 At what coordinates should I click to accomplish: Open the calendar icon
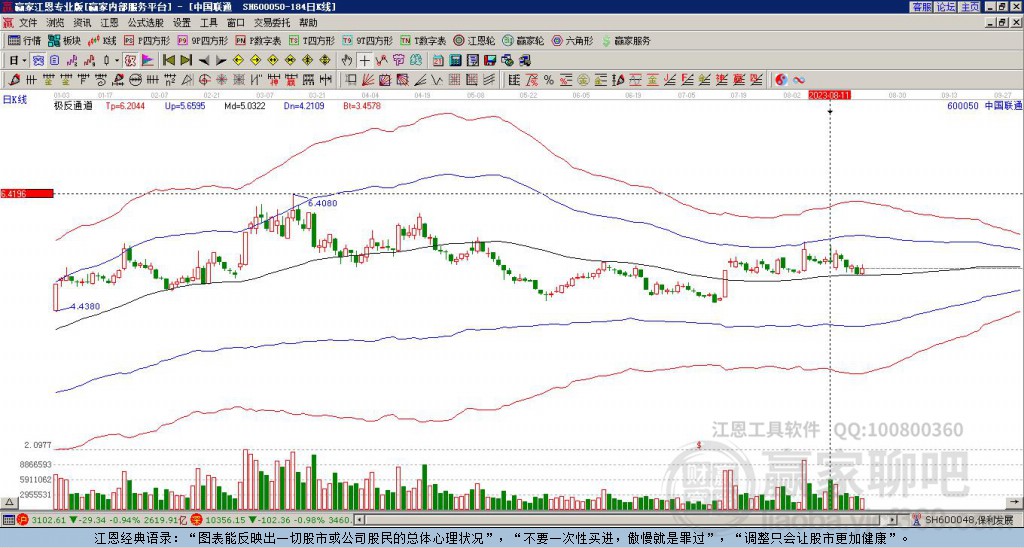[438, 61]
